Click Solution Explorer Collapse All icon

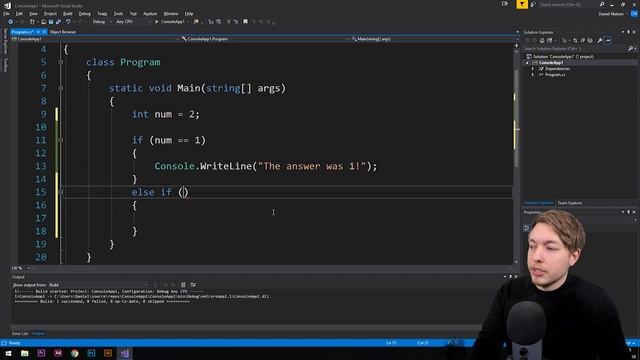pyautogui.click(x=582, y=40)
